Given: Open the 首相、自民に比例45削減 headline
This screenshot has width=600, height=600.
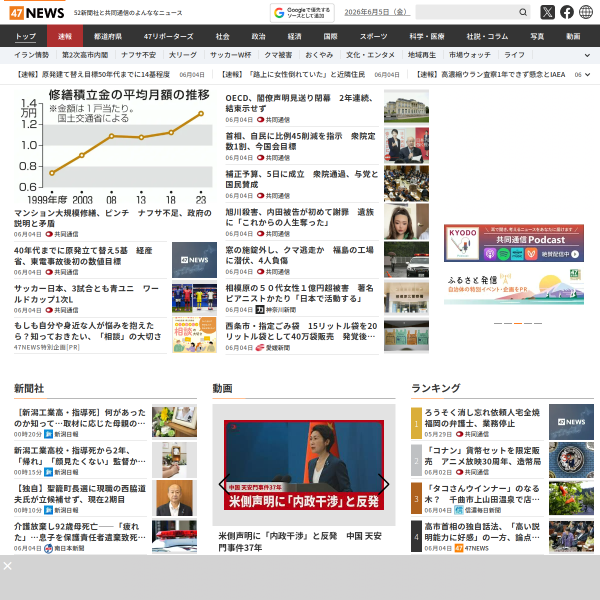Looking at the screenshot, I should click(300, 141).
